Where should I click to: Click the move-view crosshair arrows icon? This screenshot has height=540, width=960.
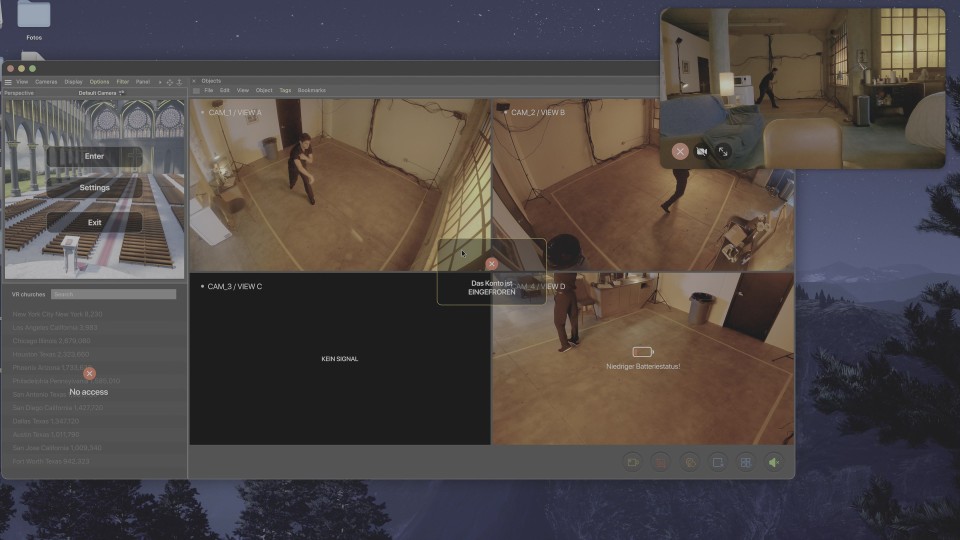[170, 82]
